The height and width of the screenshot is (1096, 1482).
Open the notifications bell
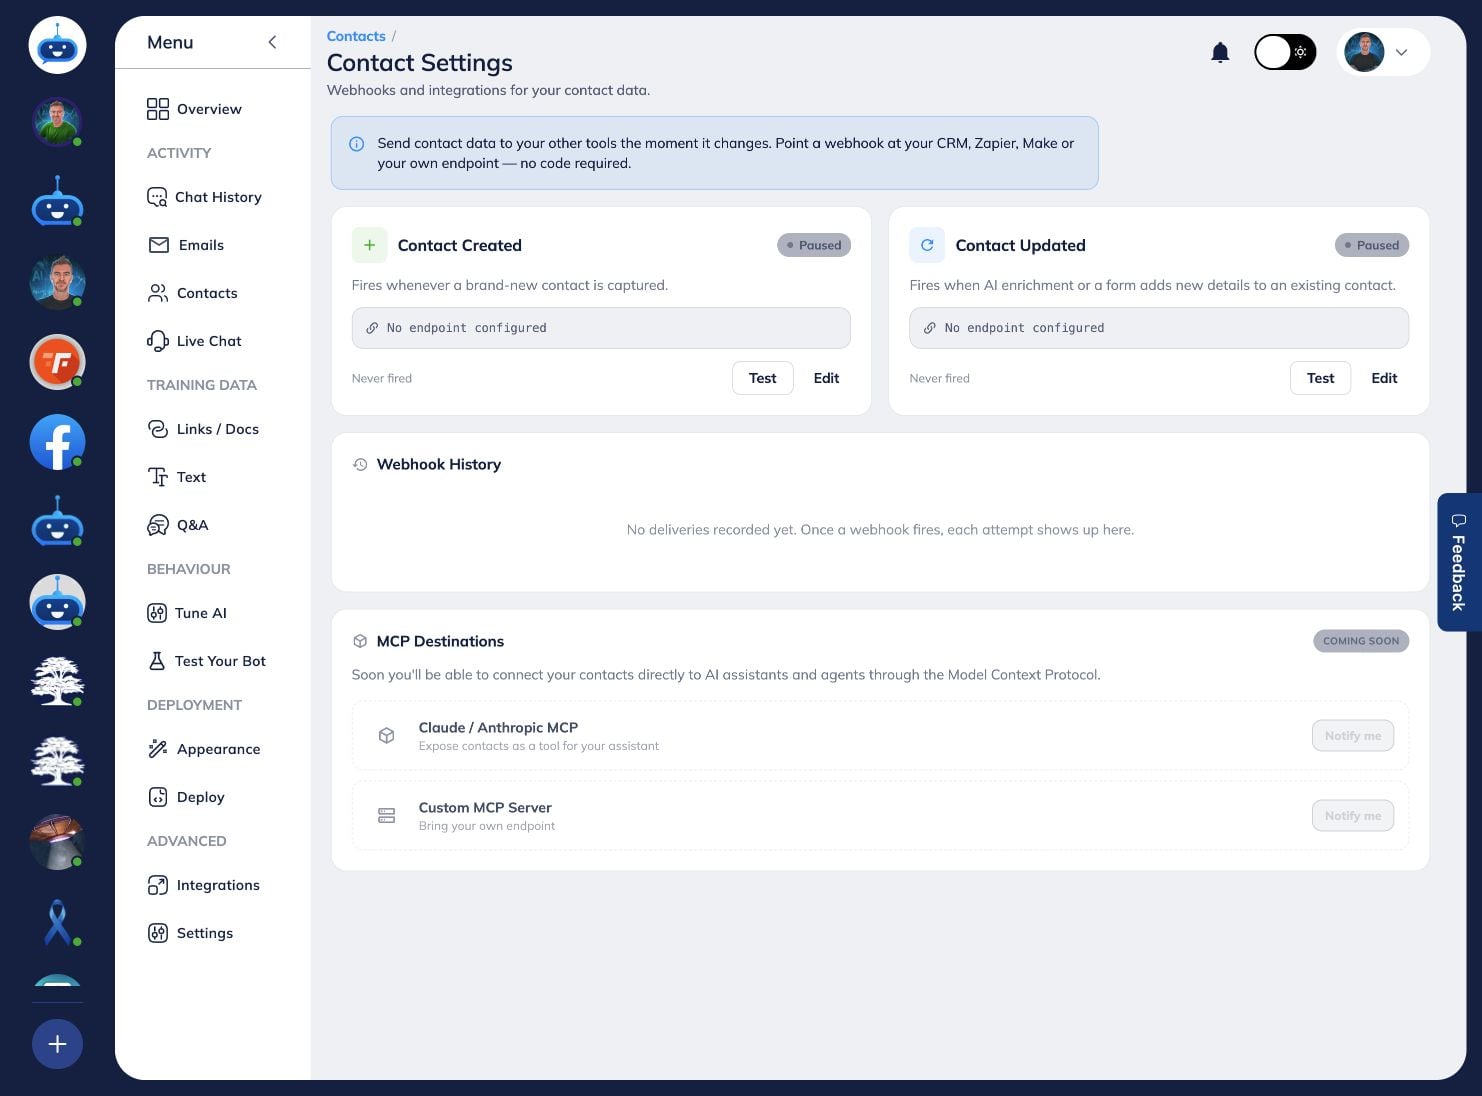pyautogui.click(x=1220, y=52)
